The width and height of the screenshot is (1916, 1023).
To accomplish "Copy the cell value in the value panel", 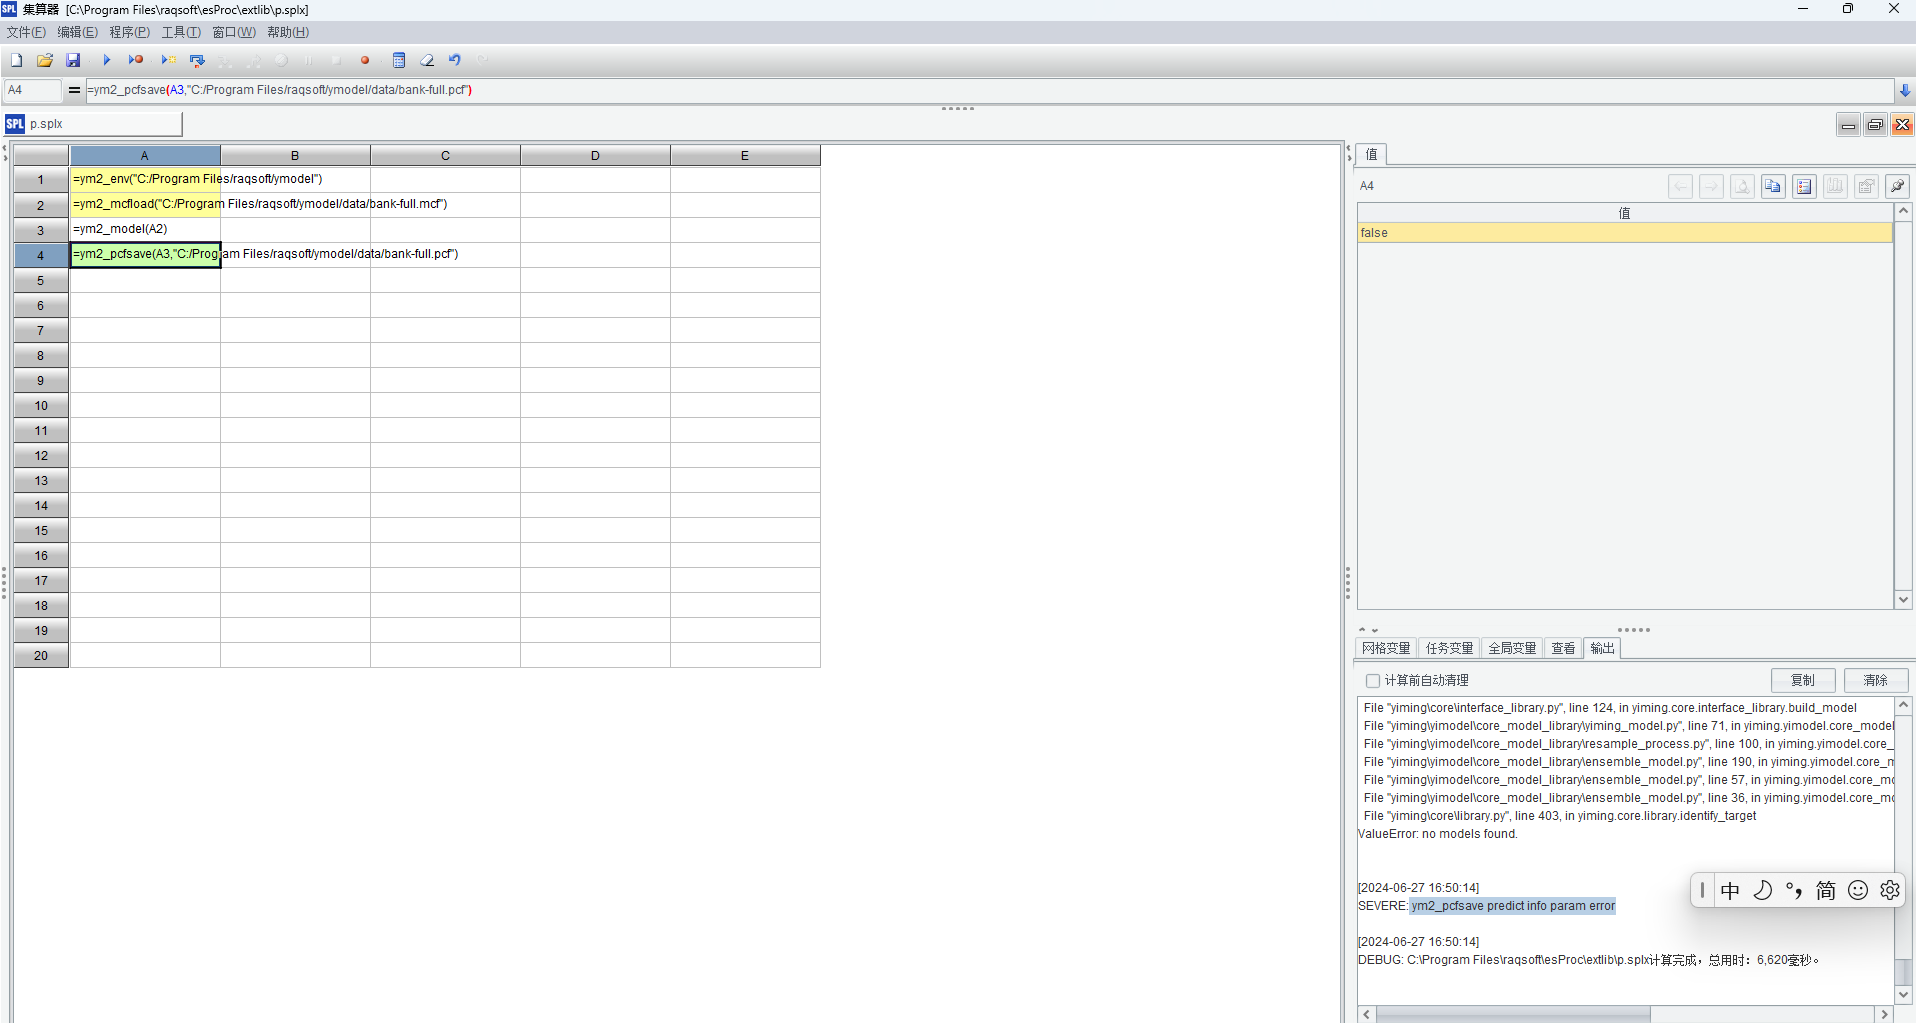I will [x=1773, y=186].
